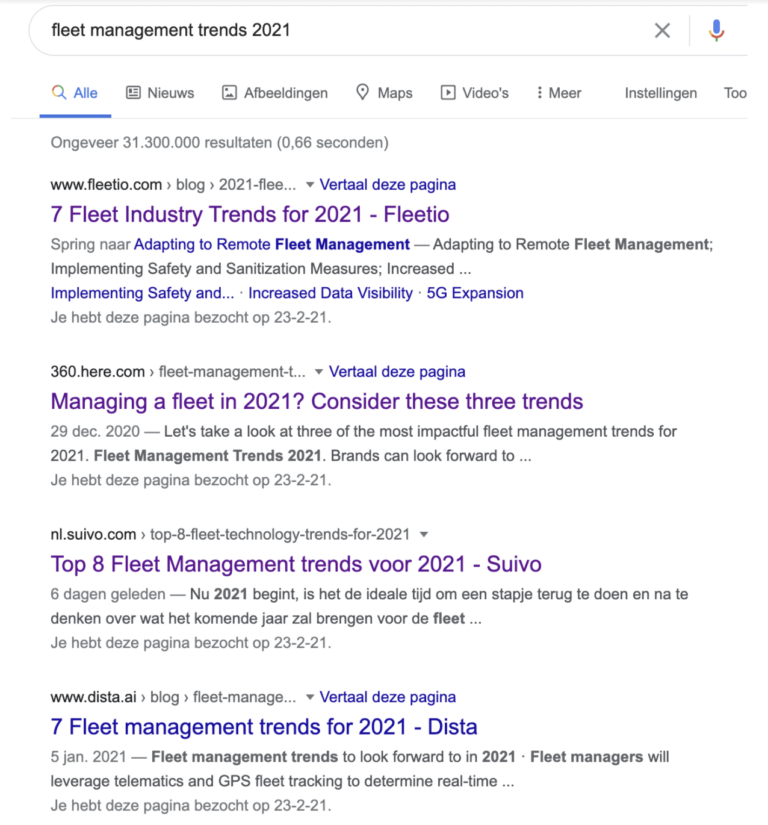Click inside the search input field
Image resolution: width=768 pixels, height=825 pixels.
(x=300, y=31)
